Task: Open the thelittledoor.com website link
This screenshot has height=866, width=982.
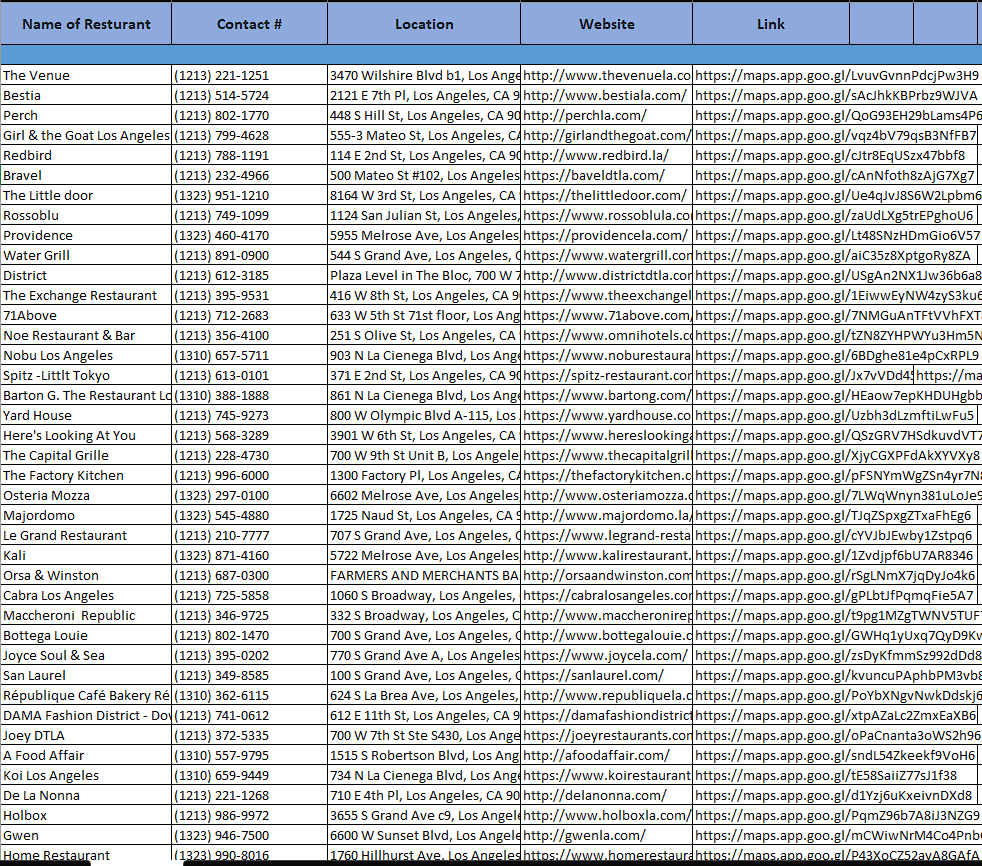Action: point(605,195)
